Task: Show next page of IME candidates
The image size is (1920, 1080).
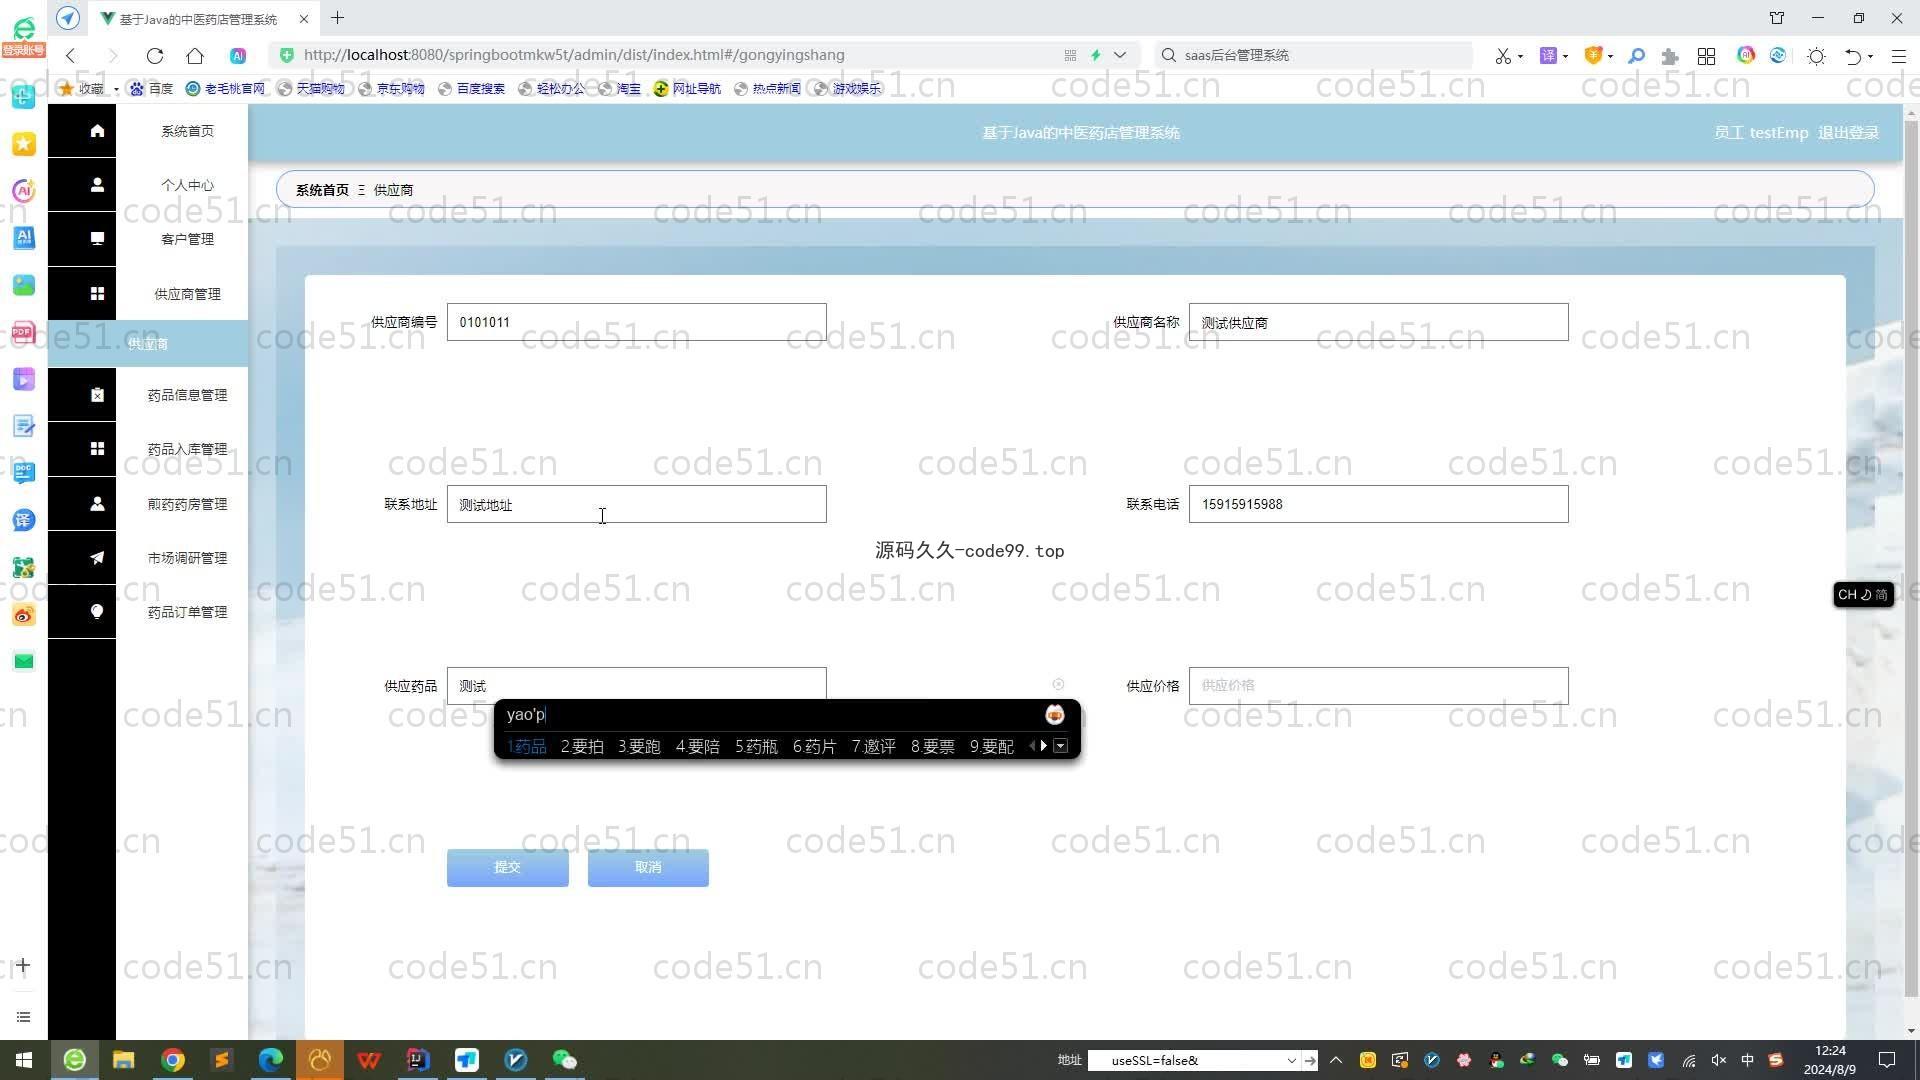Action: pos(1044,746)
